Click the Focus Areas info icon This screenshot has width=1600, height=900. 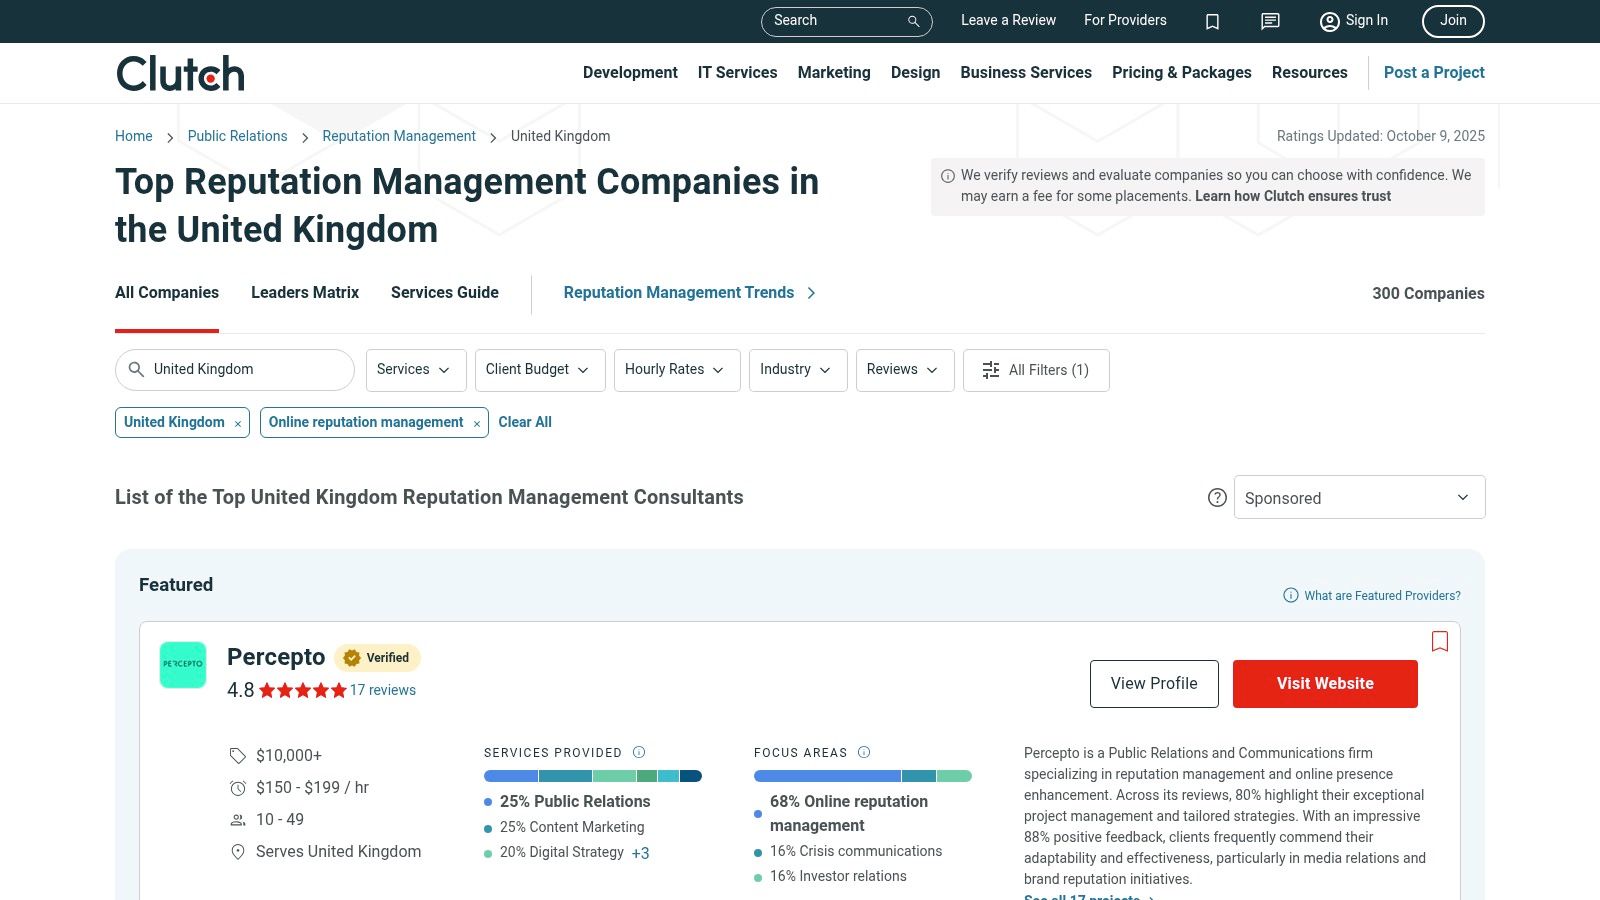[x=864, y=752]
